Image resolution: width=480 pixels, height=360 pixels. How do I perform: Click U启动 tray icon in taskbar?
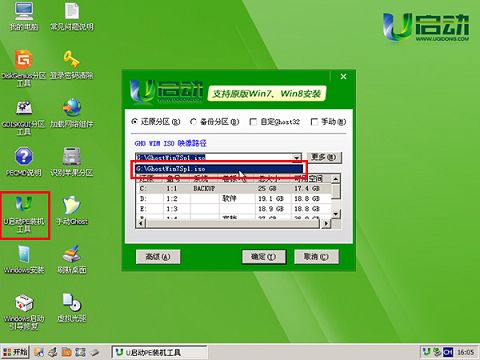click(426, 352)
